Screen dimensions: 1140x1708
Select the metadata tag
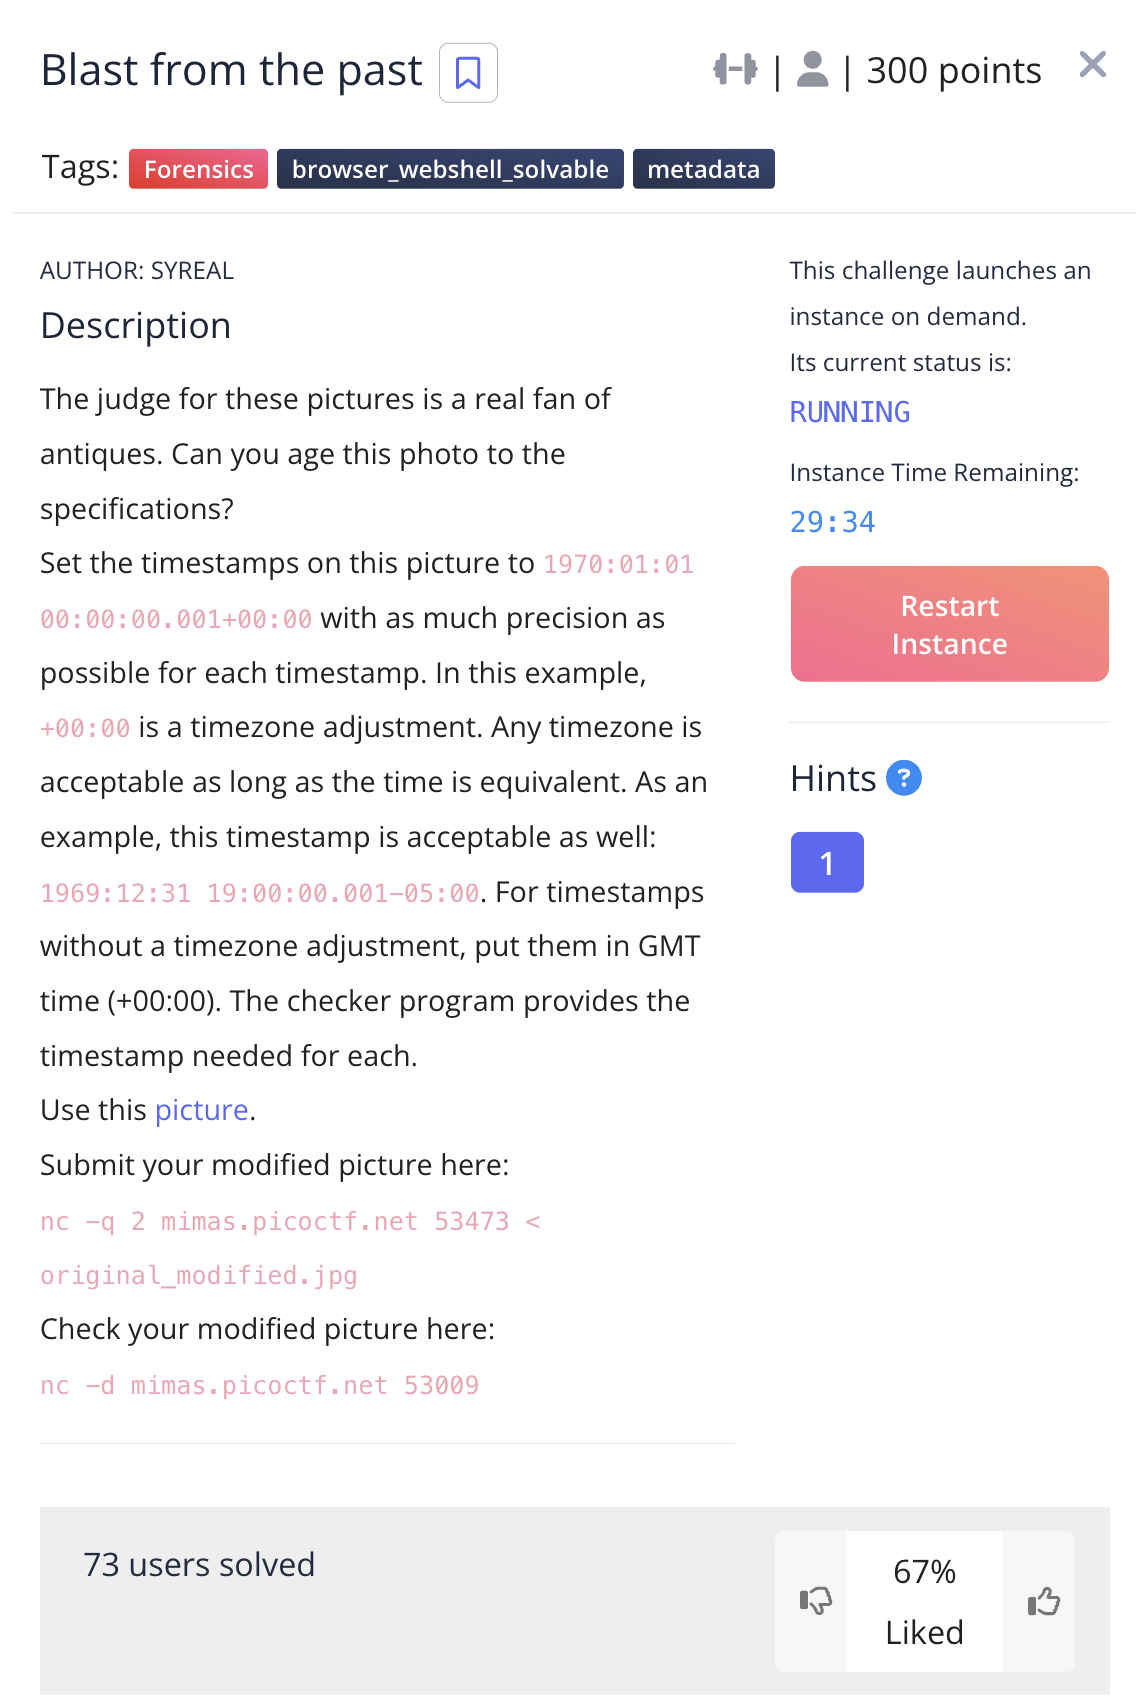(x=703, y=169)
